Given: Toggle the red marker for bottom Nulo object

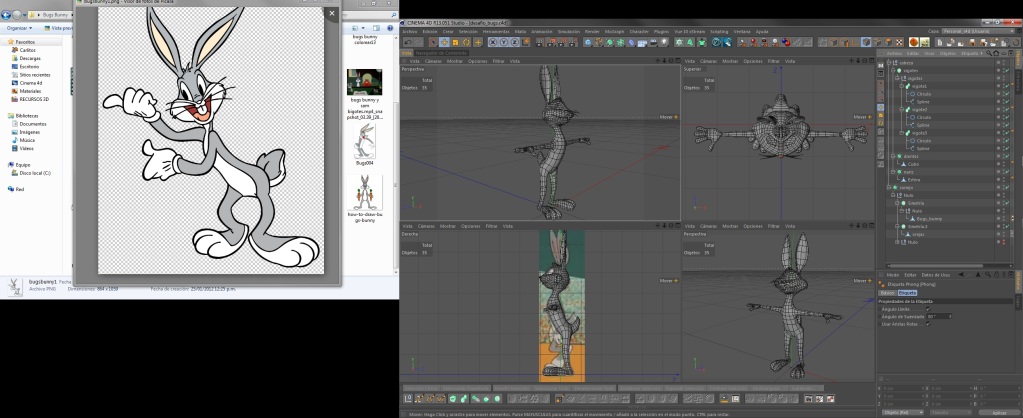Looking at the screenshot, I should (1003, 242).
